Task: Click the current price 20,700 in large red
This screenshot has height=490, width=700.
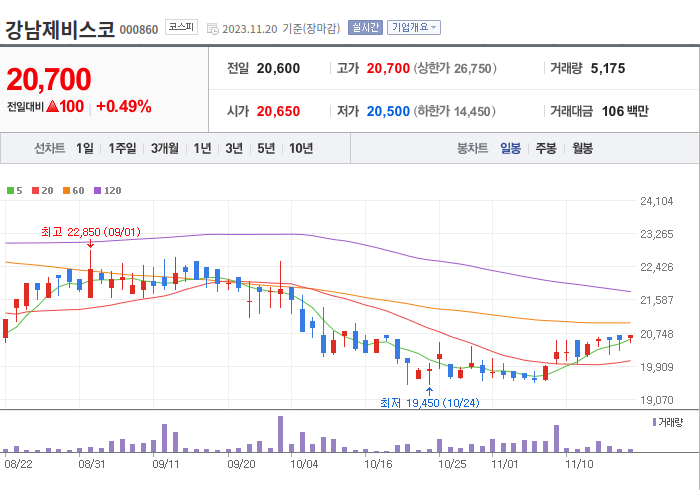Action: click(x=49, y=79)
